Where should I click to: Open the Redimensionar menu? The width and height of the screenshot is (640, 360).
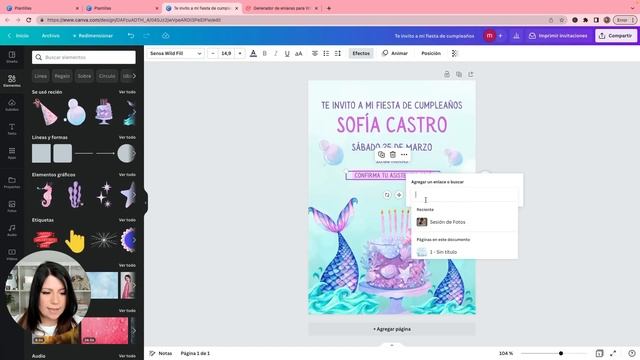tap(93, 36)
